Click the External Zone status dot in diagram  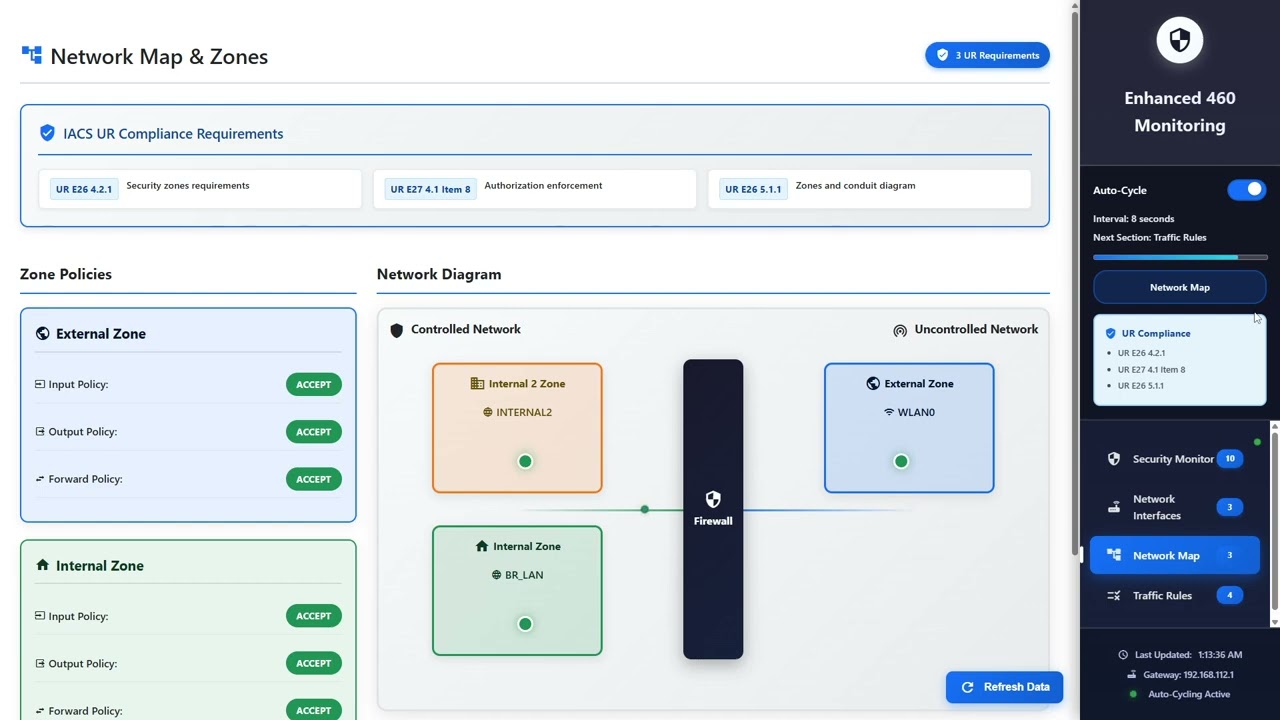pos(901,461)
